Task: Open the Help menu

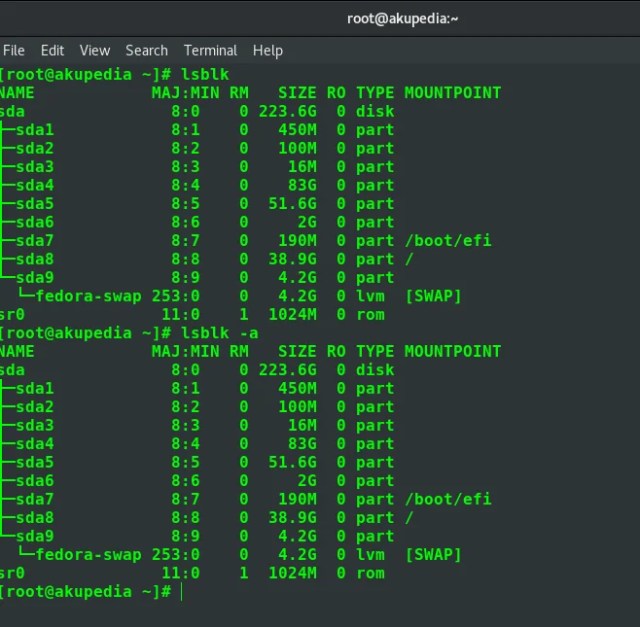Action: (268, 51)
